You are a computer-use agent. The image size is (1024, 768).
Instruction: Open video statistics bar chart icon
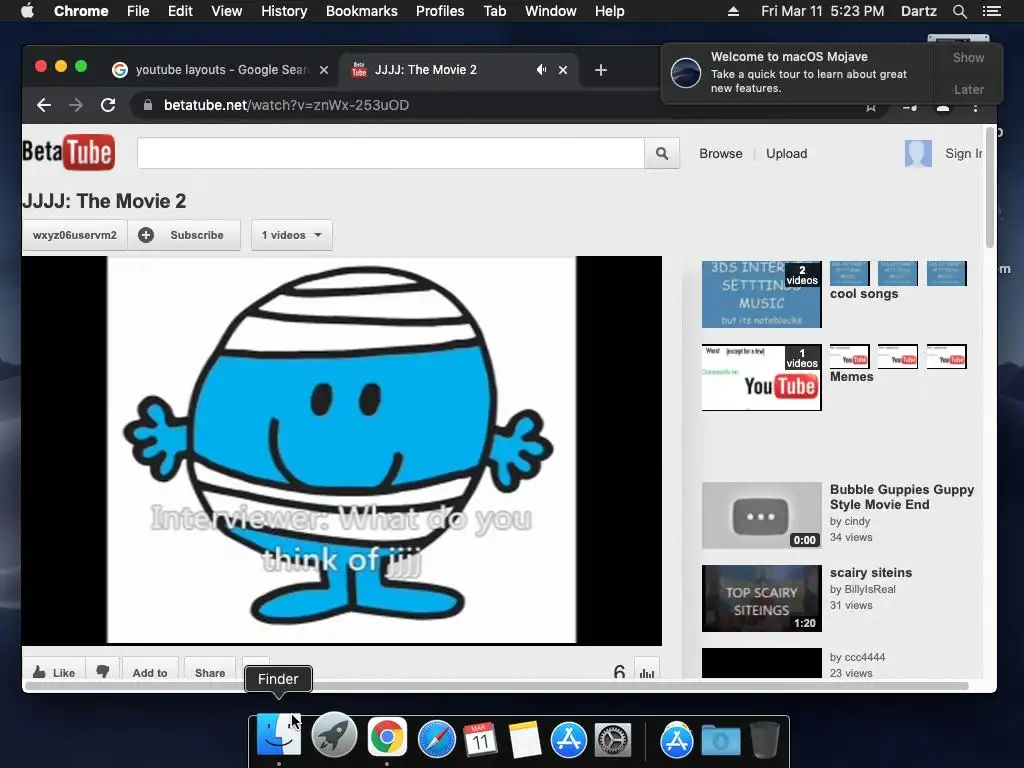tap(647, 673)
